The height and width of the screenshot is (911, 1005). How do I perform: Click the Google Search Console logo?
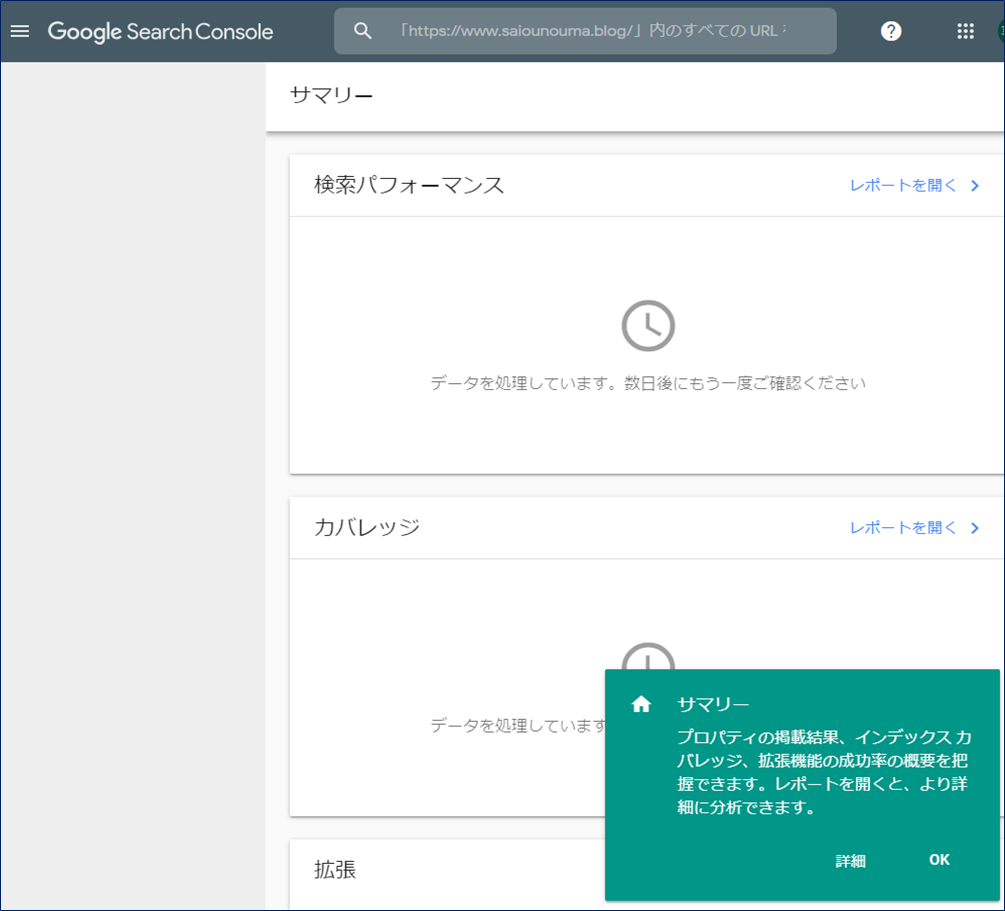click(x=160, y=31)
